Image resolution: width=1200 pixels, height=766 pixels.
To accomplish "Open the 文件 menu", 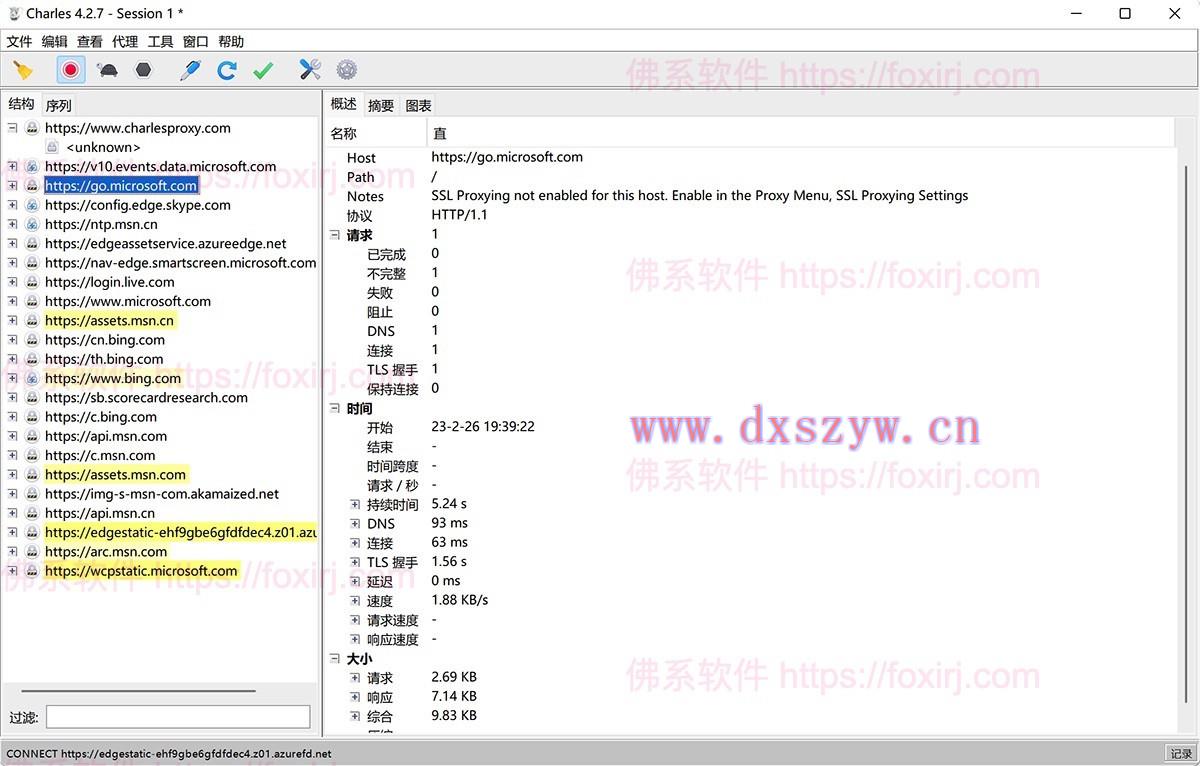I will tap(19, 42).
